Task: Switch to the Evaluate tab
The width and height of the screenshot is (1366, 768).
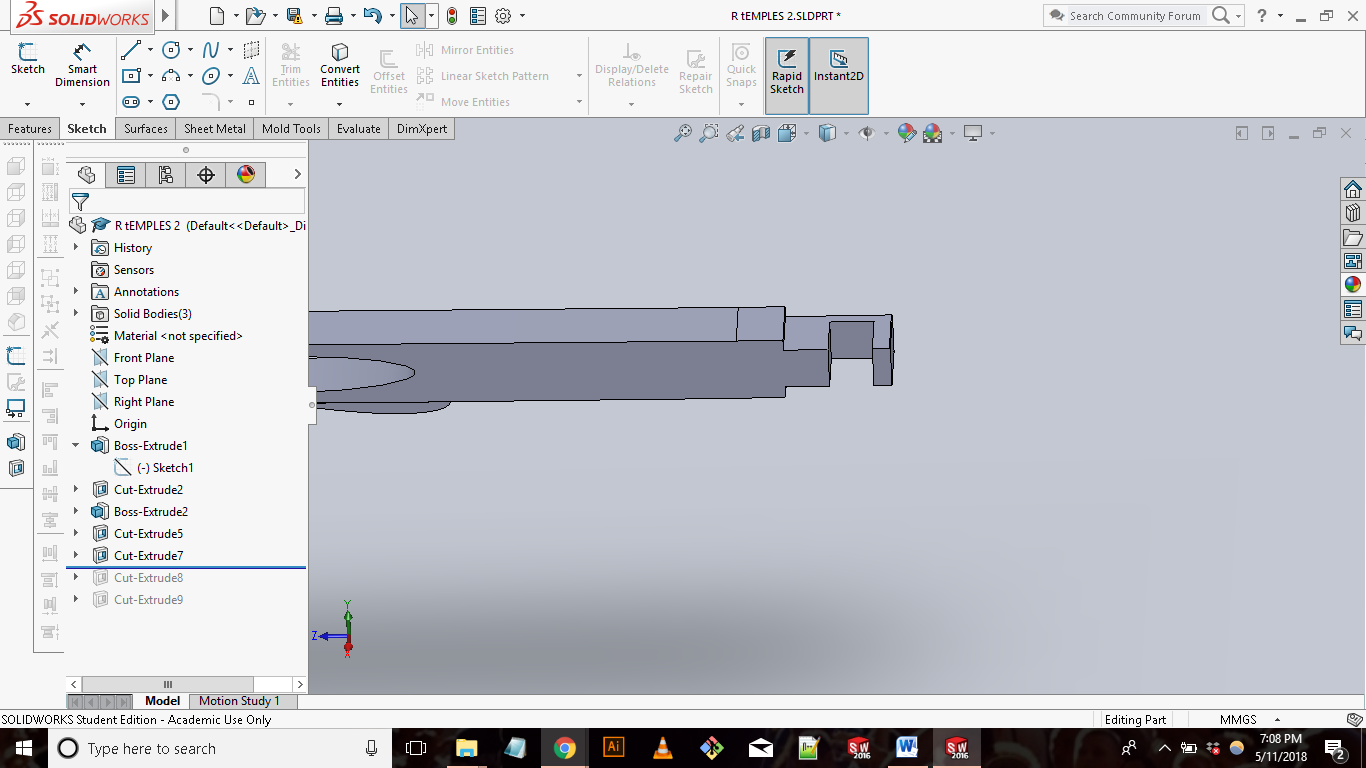Action: (358, 129)
